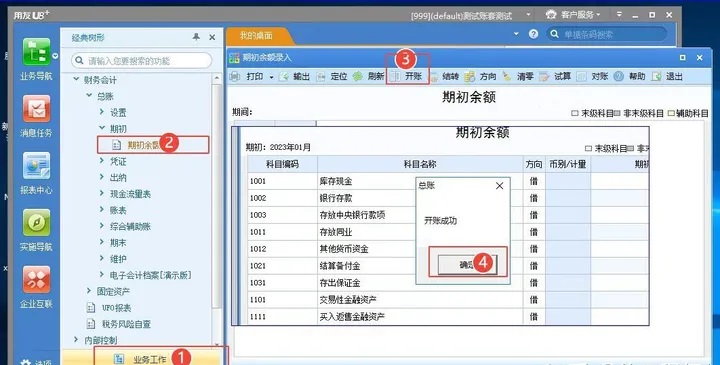Open 实施导航 in the left sidebar
Screen dimensions: 720x365
[x=36, y=230]
